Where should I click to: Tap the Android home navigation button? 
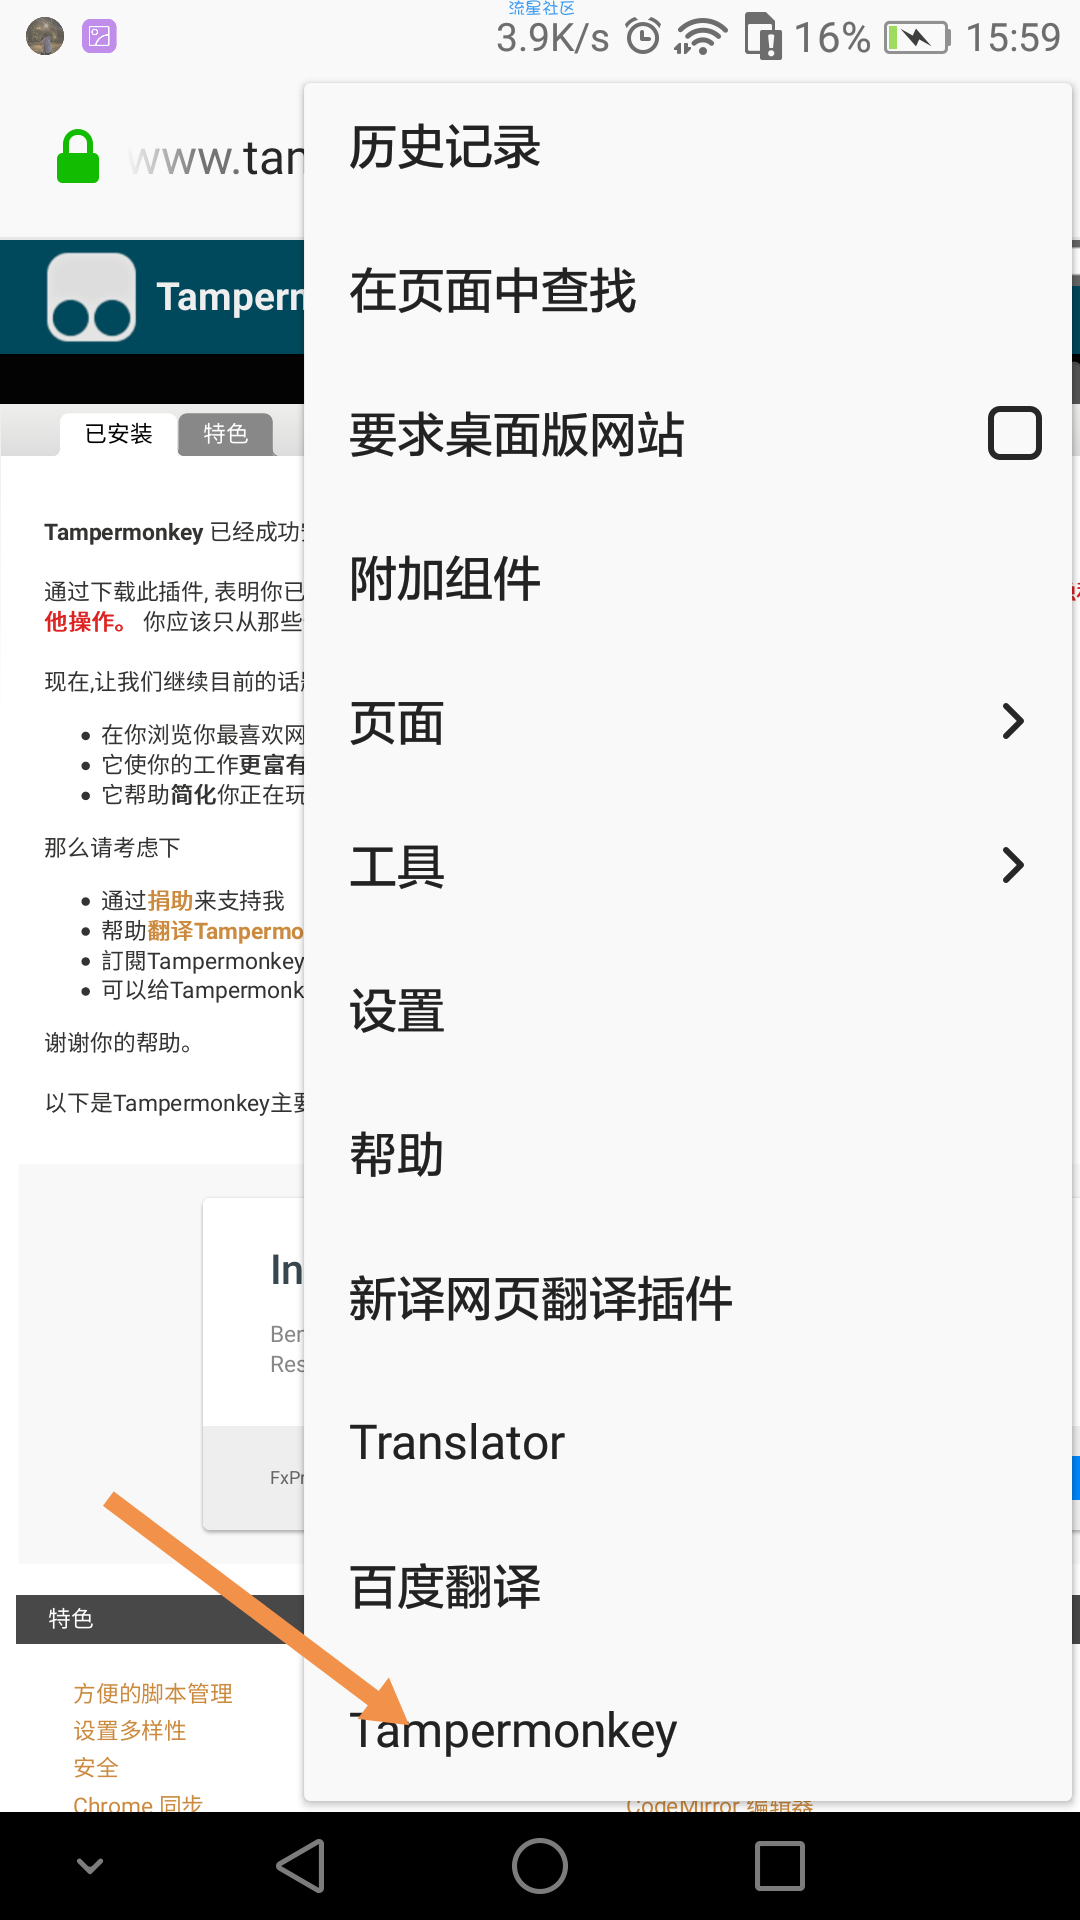point(540,1866)
